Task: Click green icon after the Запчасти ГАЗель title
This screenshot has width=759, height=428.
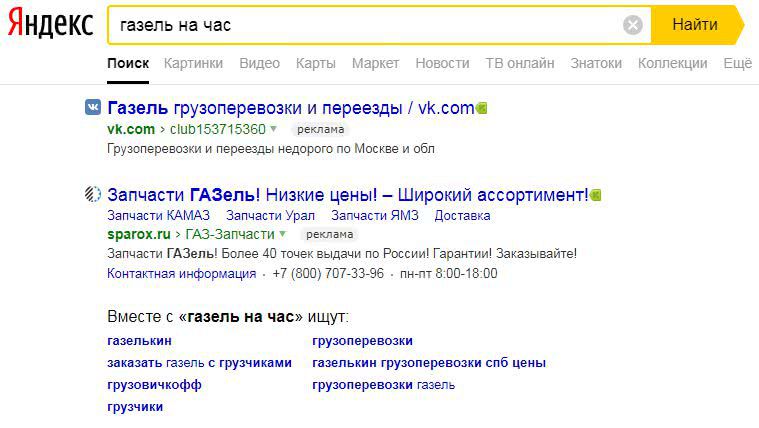Action: click(x=596, y=194)
